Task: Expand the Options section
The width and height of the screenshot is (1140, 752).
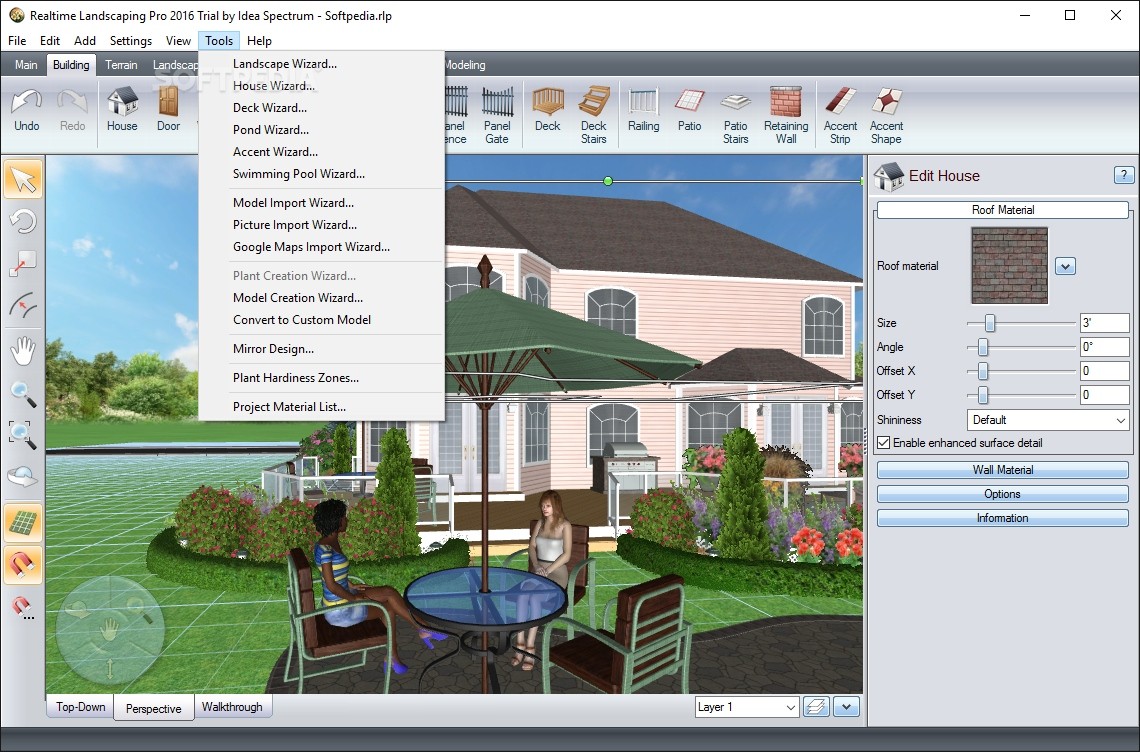Action: 1003,494
